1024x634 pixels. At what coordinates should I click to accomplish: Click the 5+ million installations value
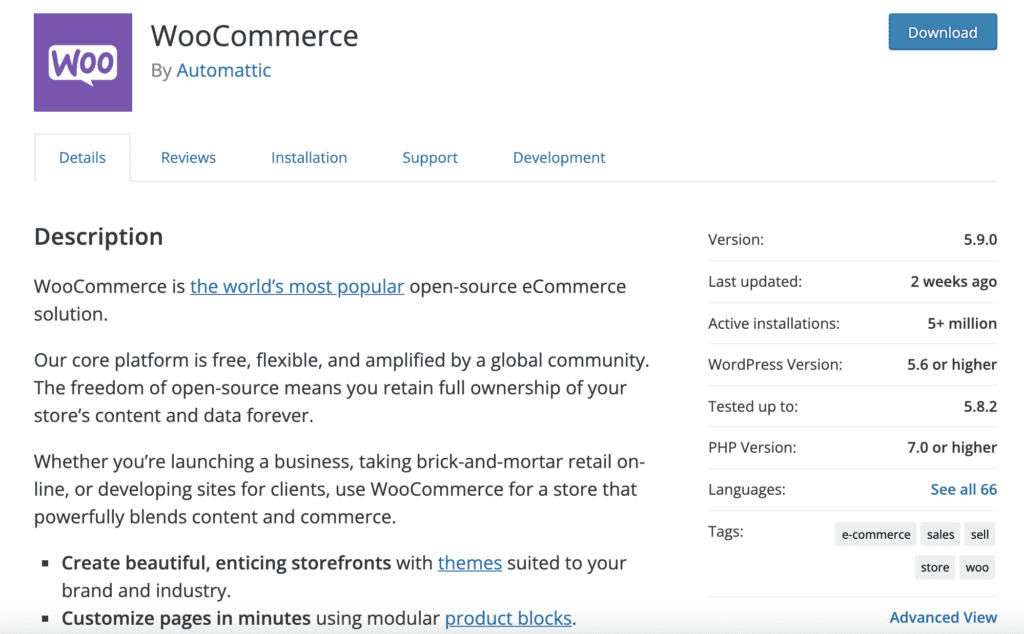coord(962,323)
